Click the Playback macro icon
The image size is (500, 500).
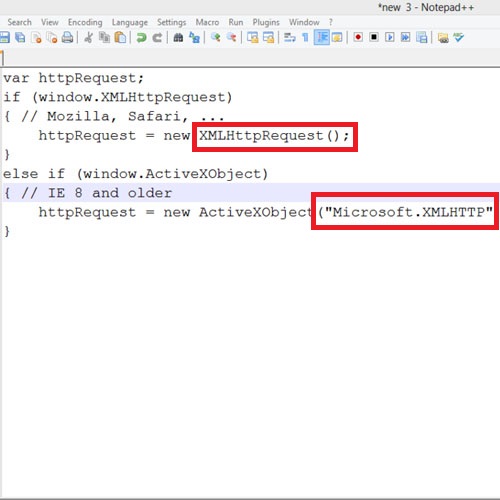pos(390,37)
